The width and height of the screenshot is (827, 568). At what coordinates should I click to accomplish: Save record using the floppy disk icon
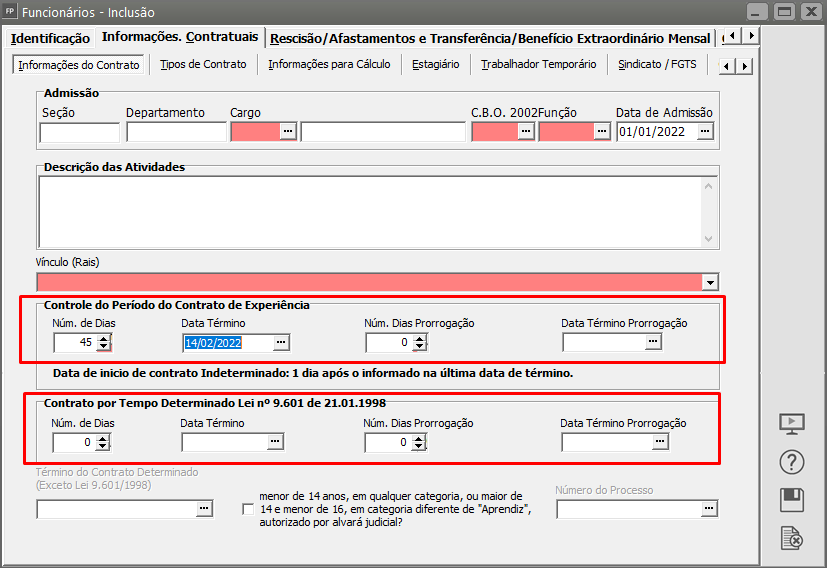(791, 500)
